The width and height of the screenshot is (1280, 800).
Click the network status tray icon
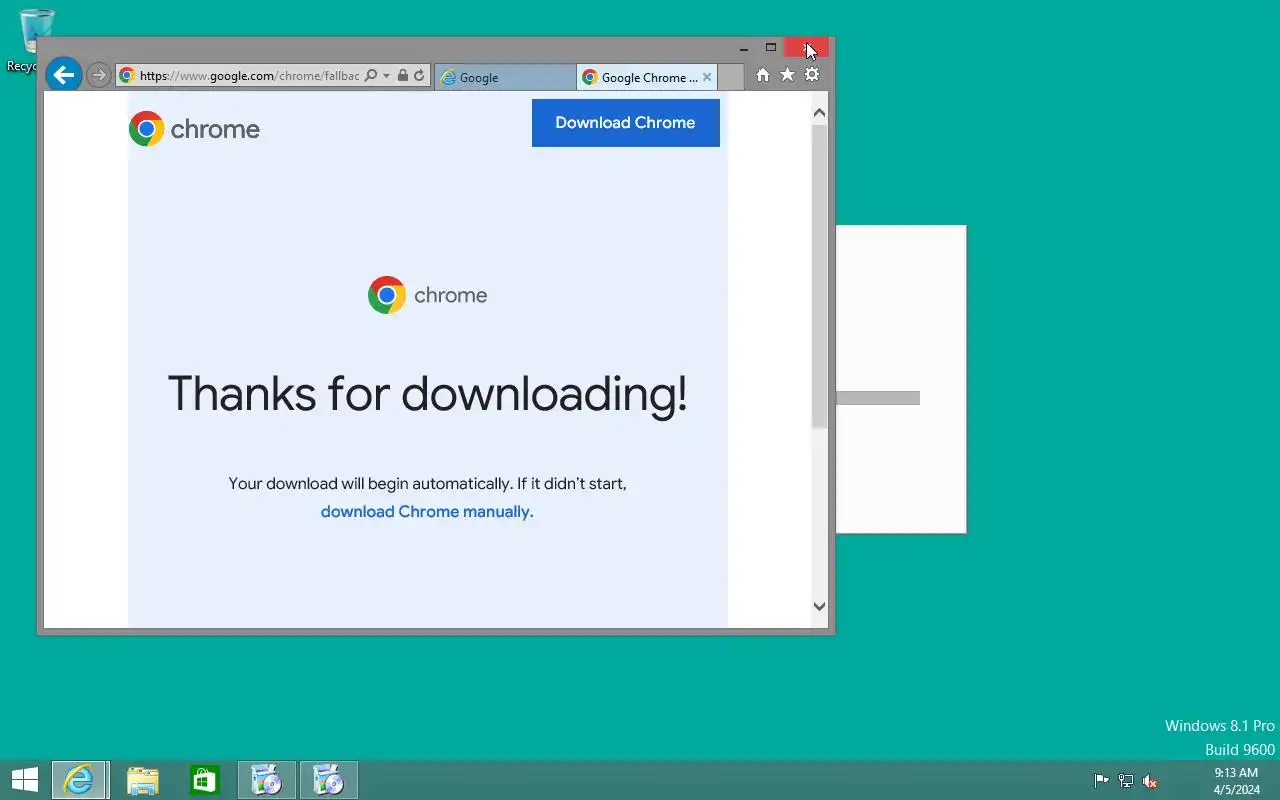tap(1126, 781)
